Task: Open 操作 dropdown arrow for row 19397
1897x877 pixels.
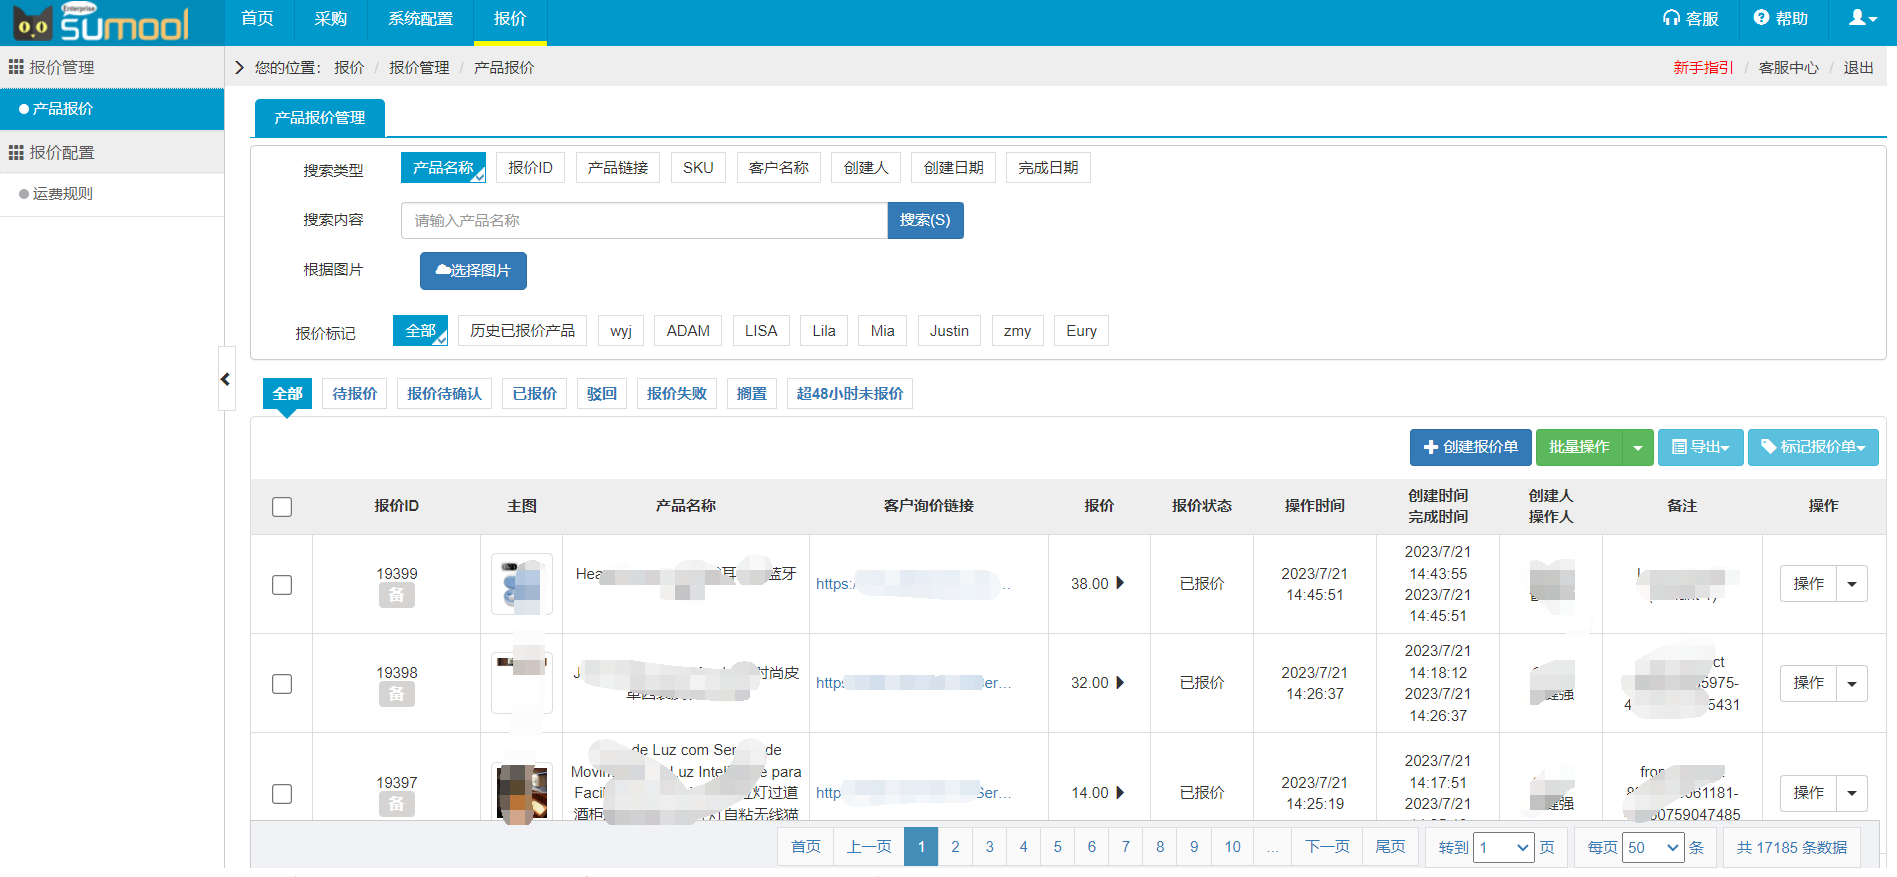Action: [1852, 793]
